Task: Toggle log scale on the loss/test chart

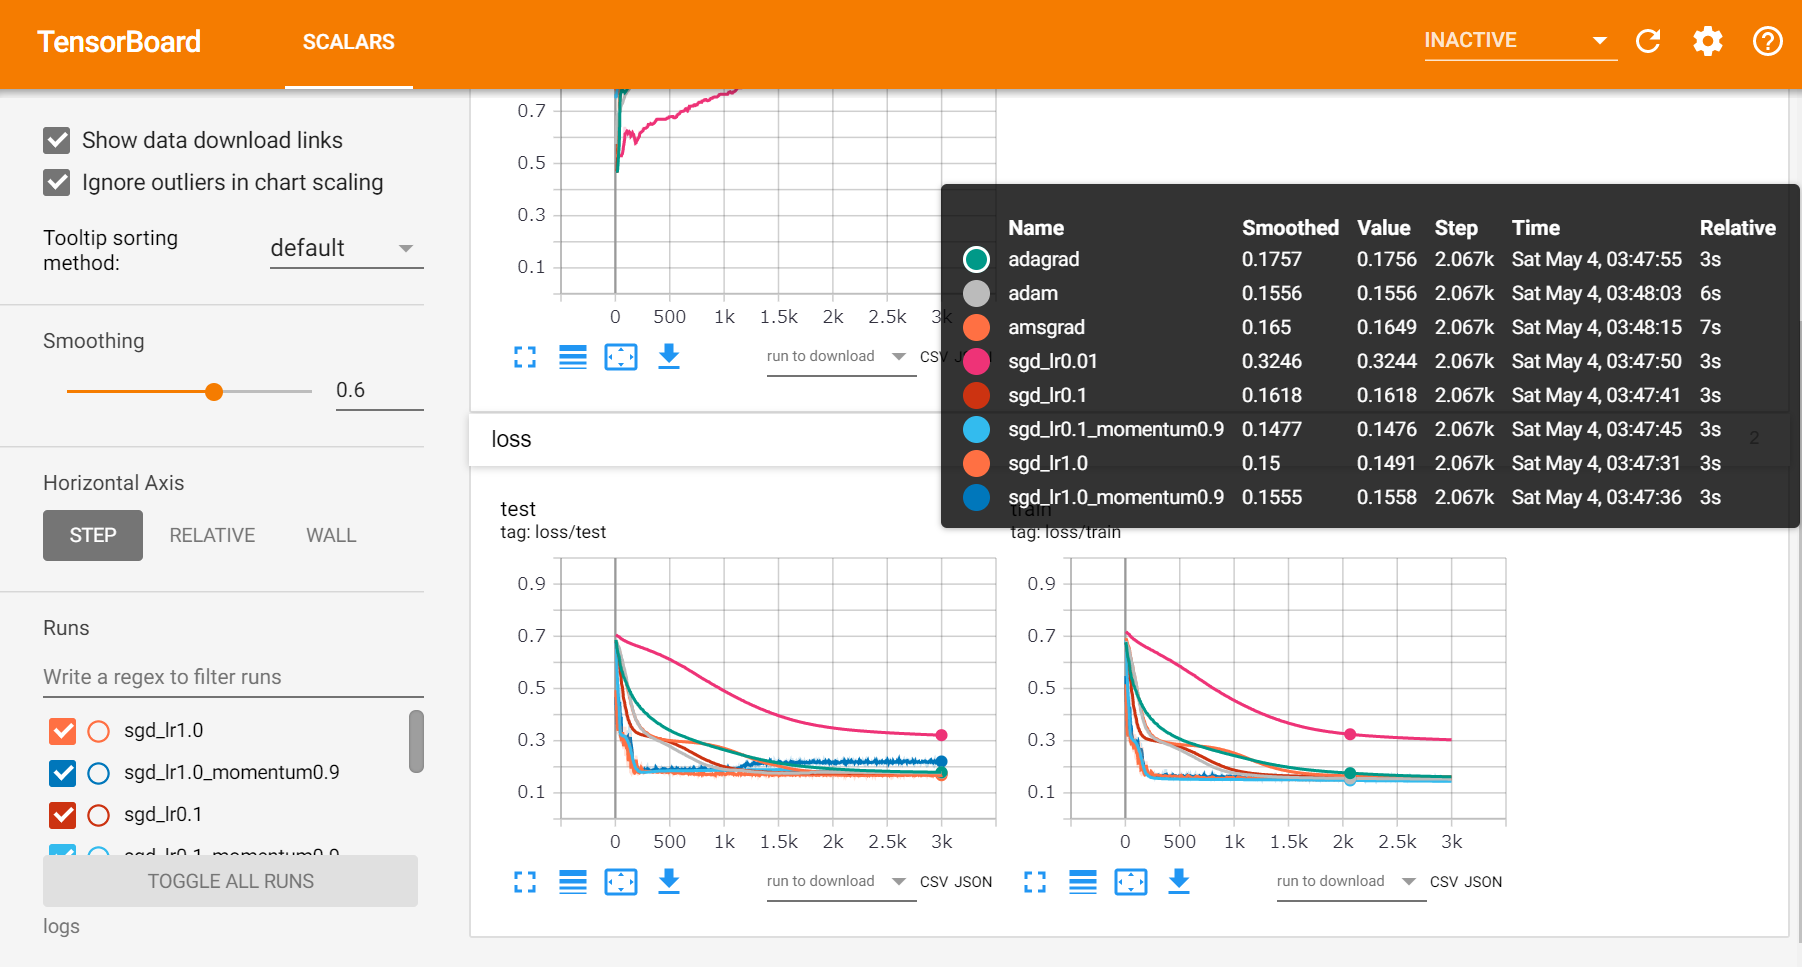Action: coord(572,881)
